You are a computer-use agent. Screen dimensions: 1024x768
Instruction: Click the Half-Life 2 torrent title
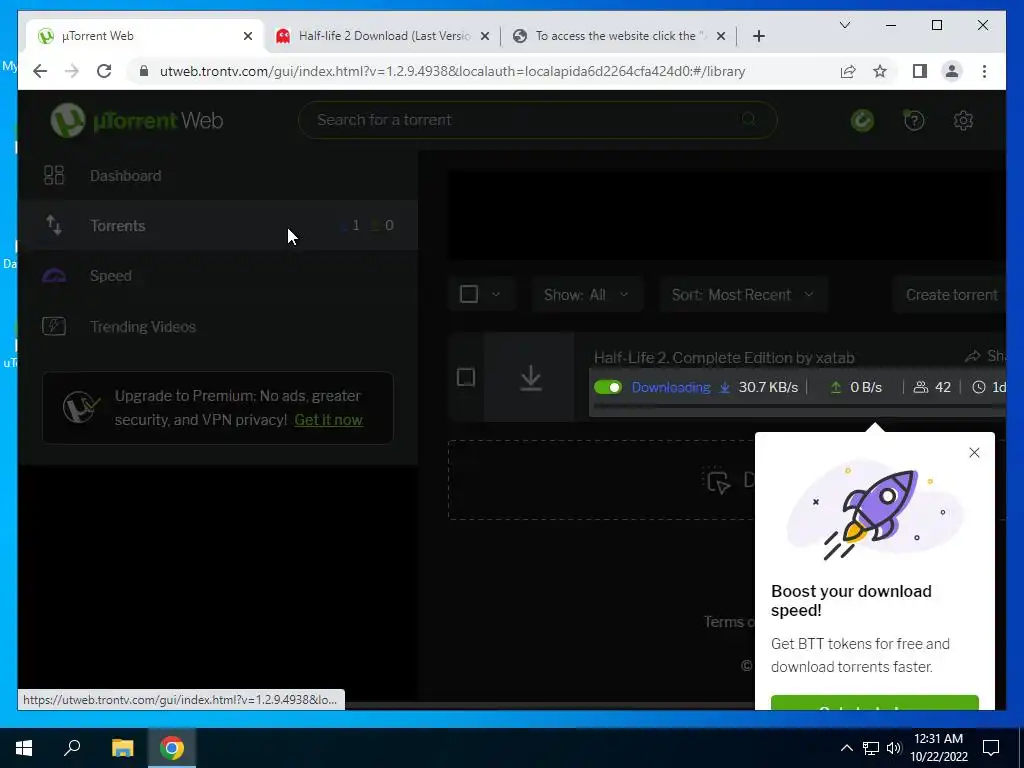724,358
